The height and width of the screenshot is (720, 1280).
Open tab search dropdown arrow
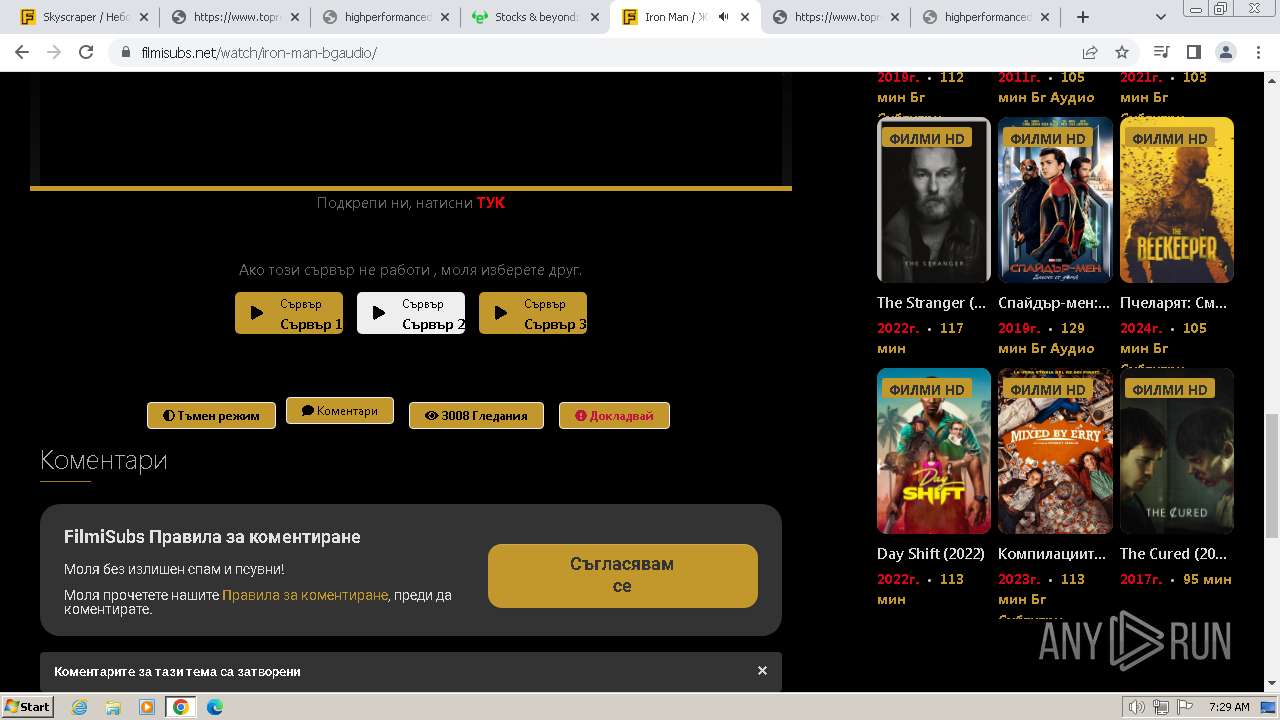(1161, 17)
